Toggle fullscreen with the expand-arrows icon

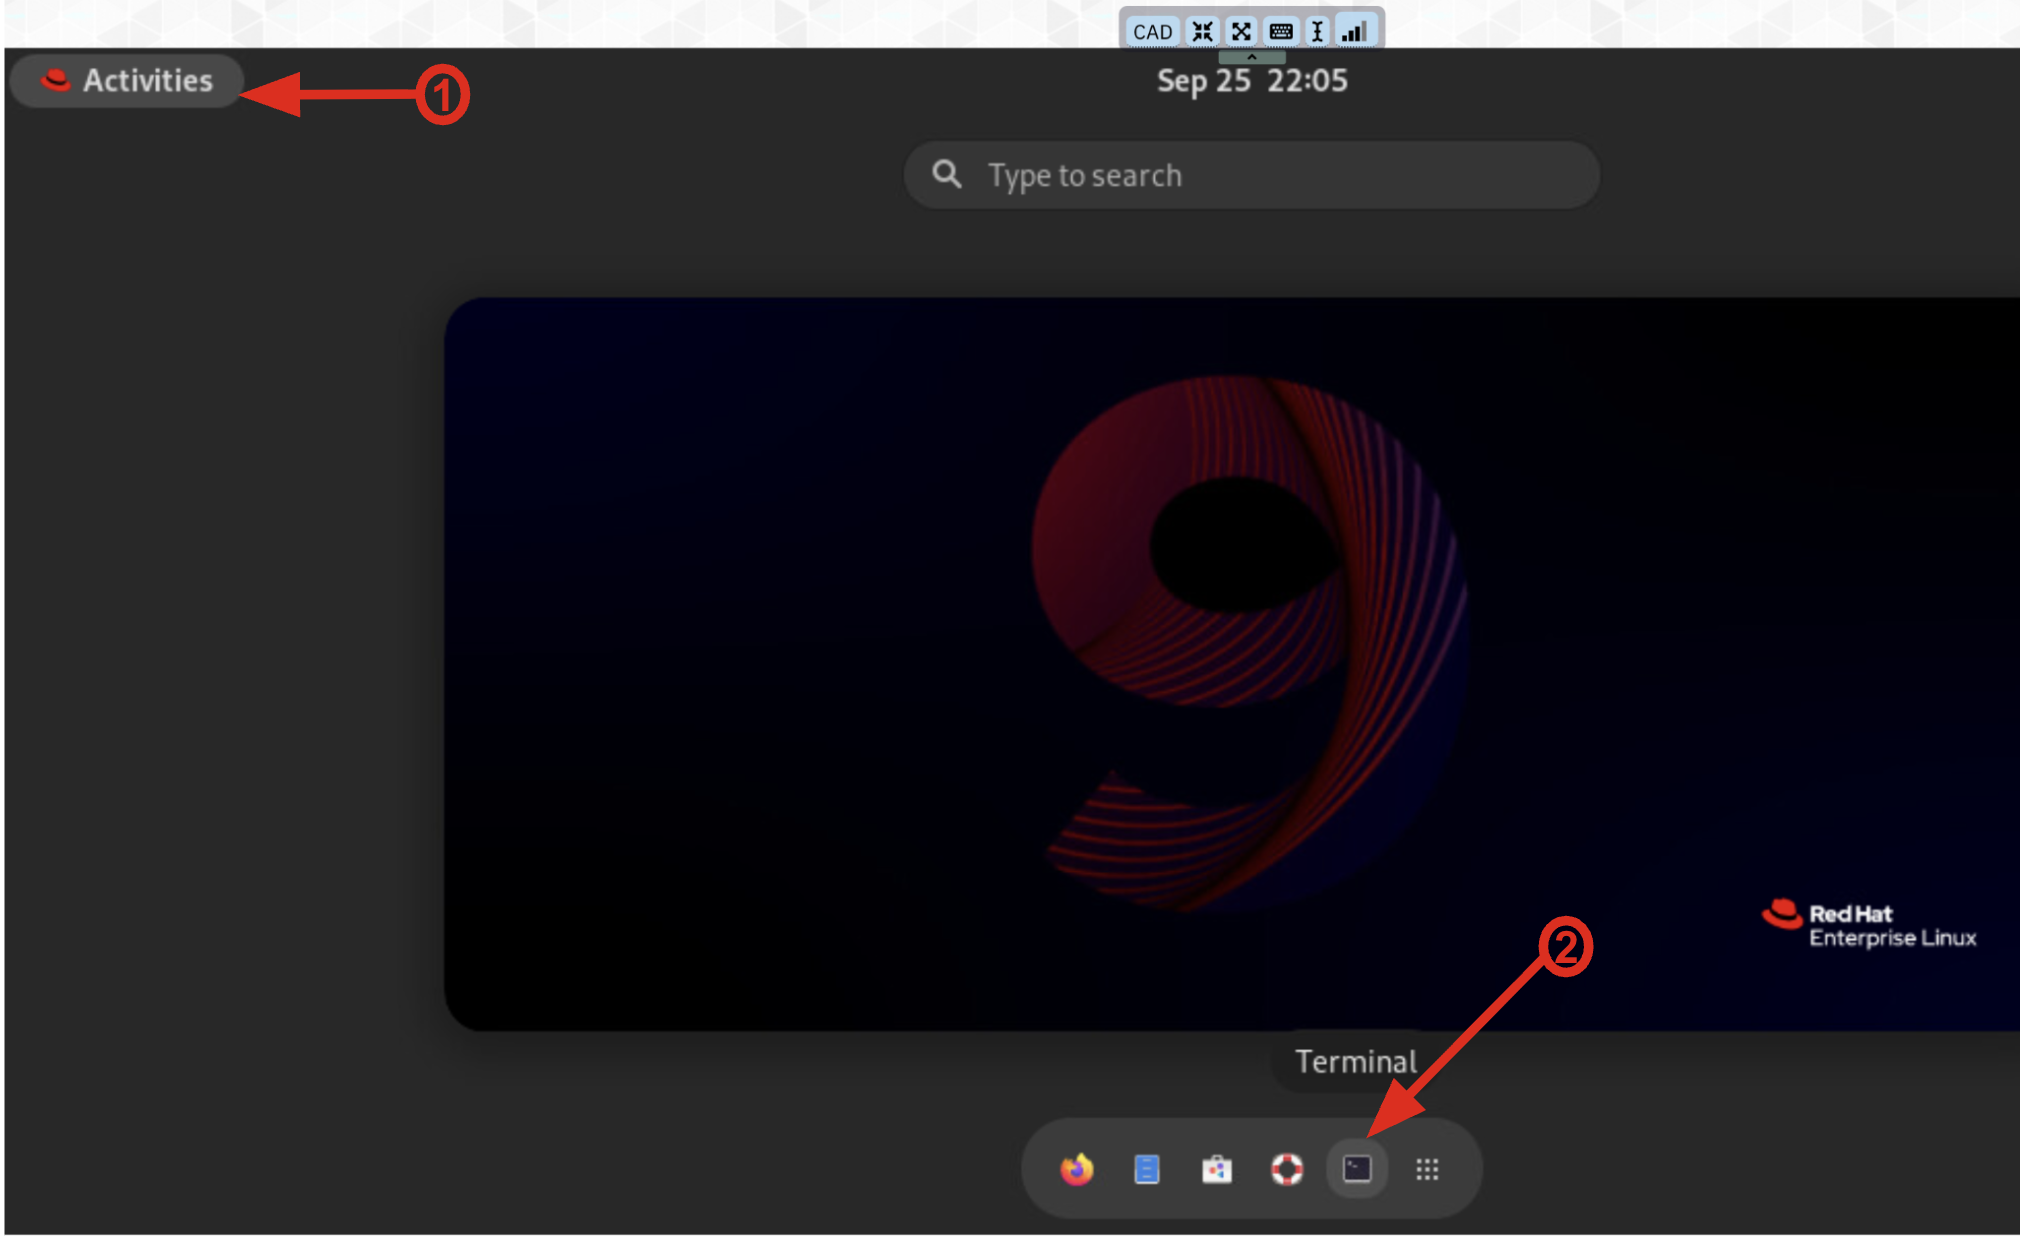[1241, 32]
